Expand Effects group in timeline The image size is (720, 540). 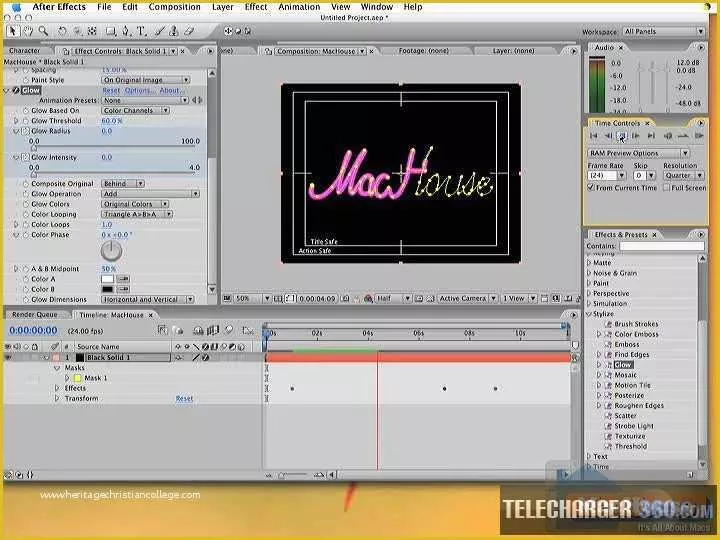57,388
